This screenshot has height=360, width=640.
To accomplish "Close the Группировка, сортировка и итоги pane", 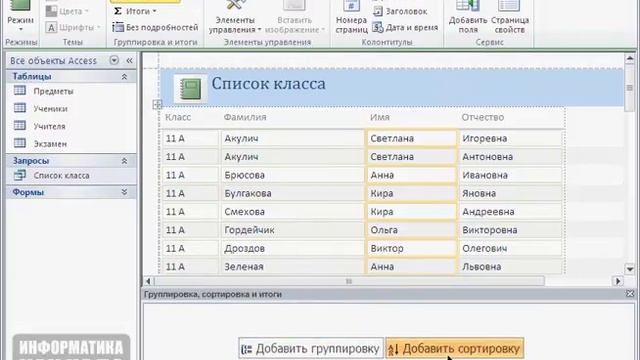I will tap(630, 294).
